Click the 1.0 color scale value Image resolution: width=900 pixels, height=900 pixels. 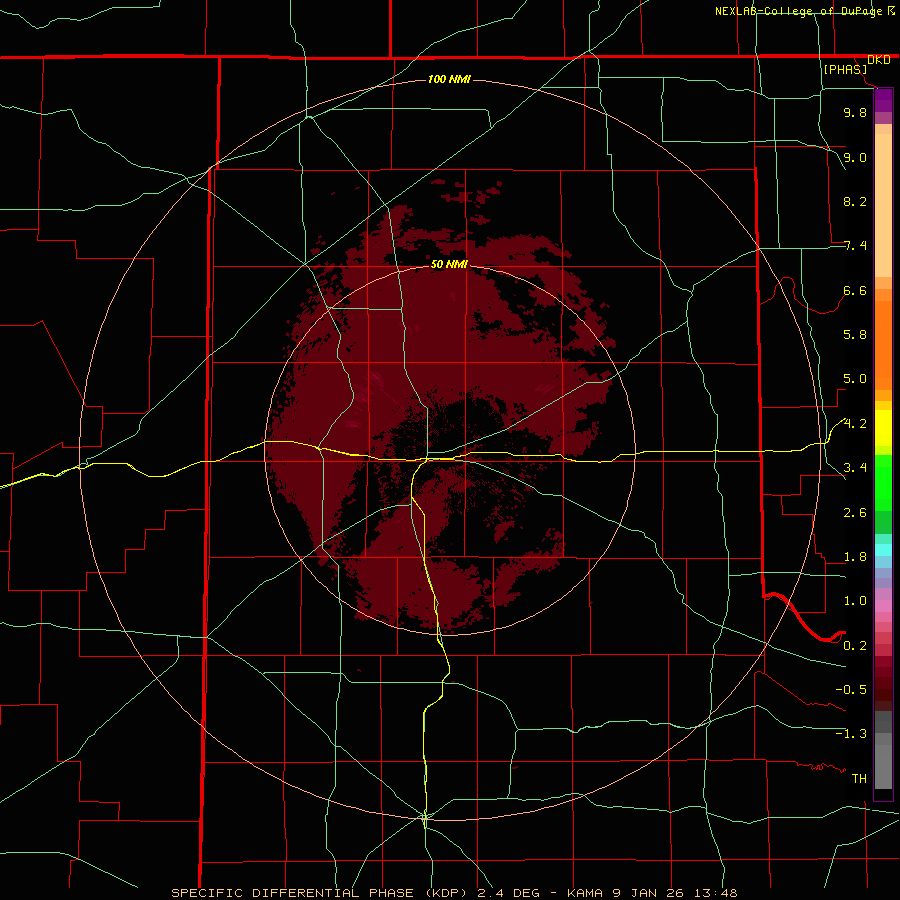pos(855,601)
